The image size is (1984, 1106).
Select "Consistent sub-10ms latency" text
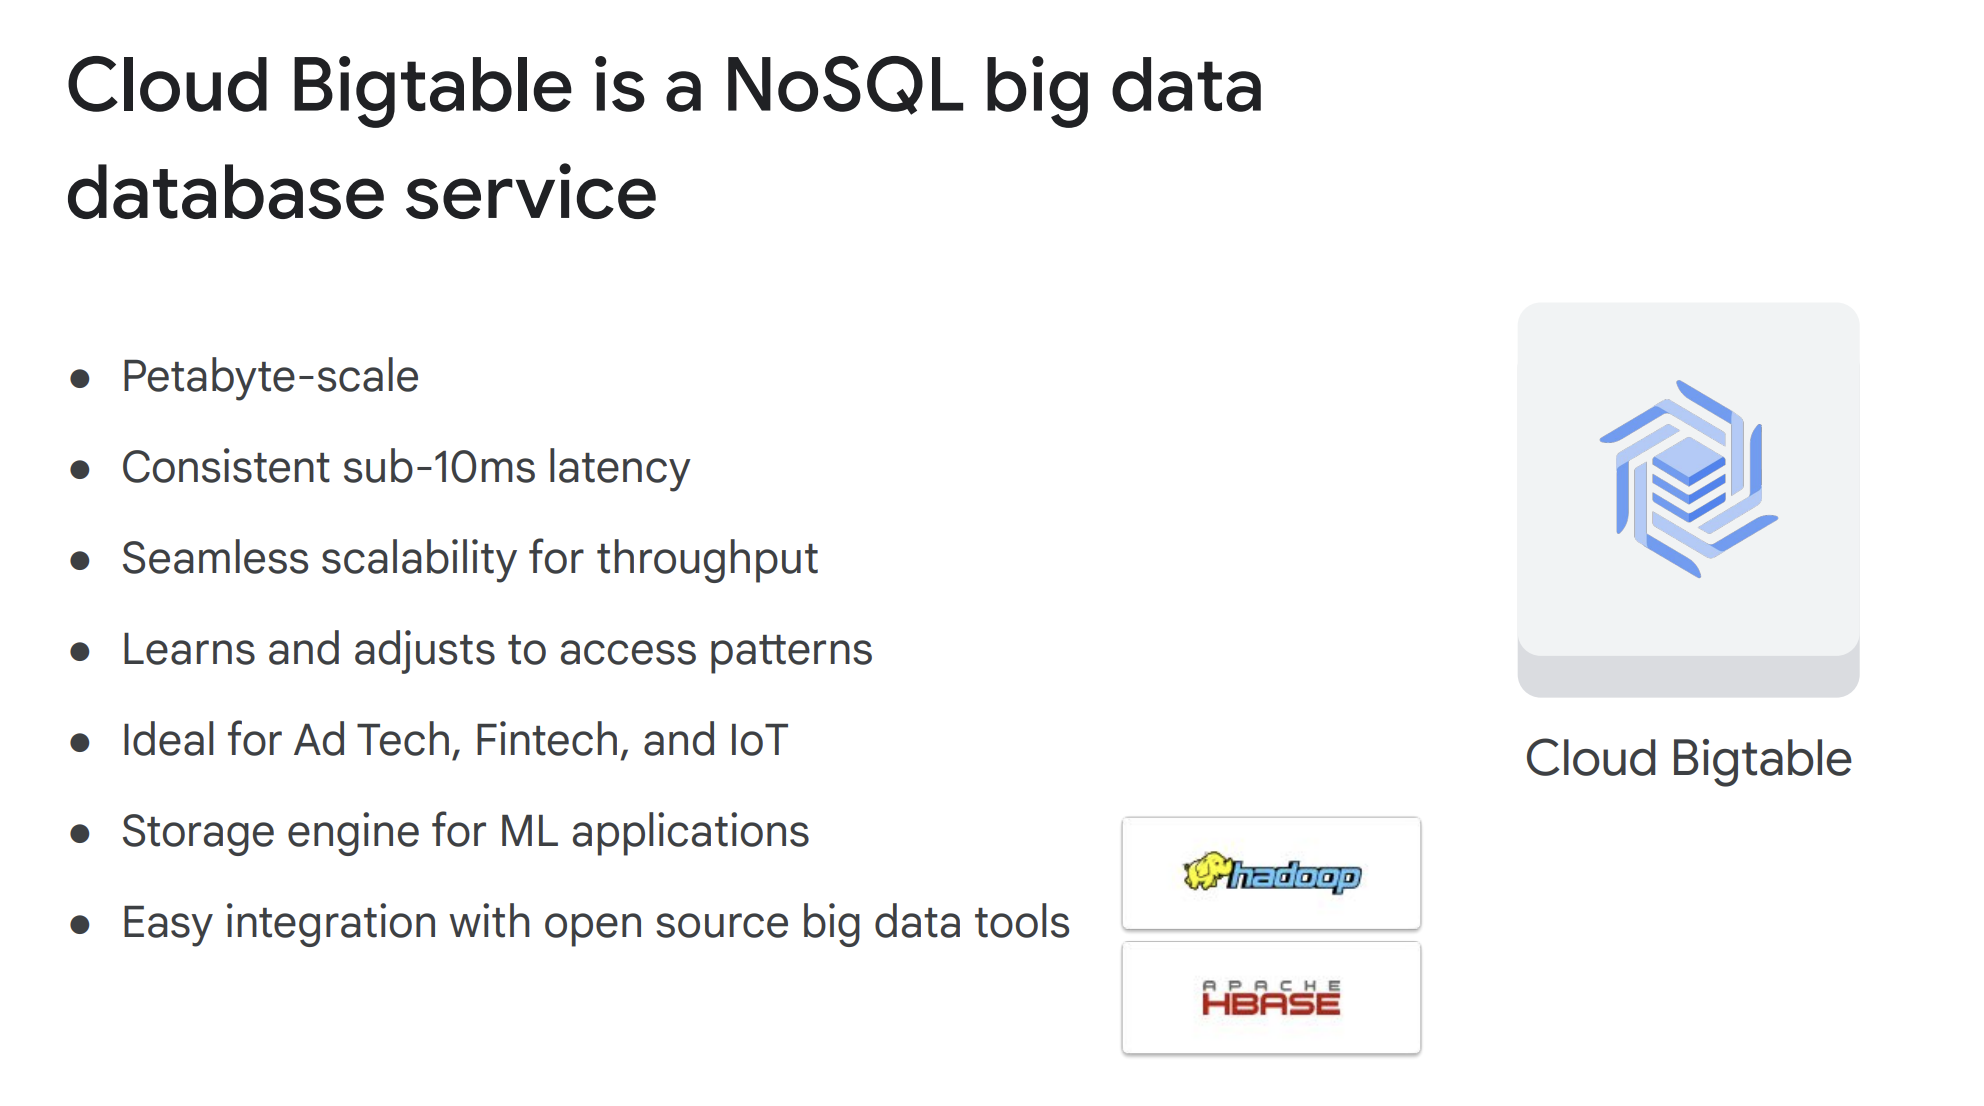405,468
